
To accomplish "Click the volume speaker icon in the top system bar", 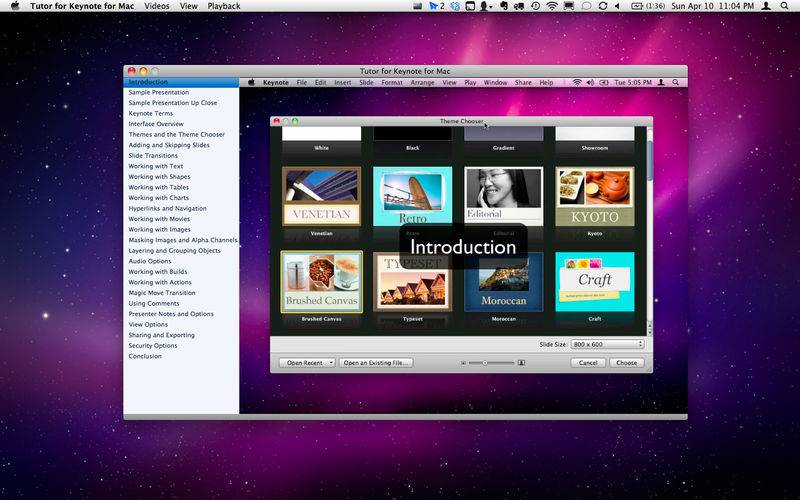I will click(617, 6).
